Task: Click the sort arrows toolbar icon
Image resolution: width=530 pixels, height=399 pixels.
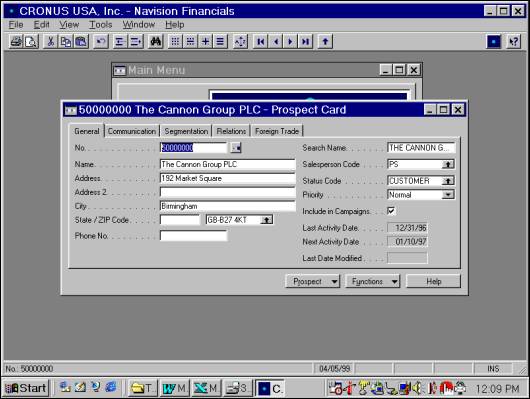Action: pos(240,42)
